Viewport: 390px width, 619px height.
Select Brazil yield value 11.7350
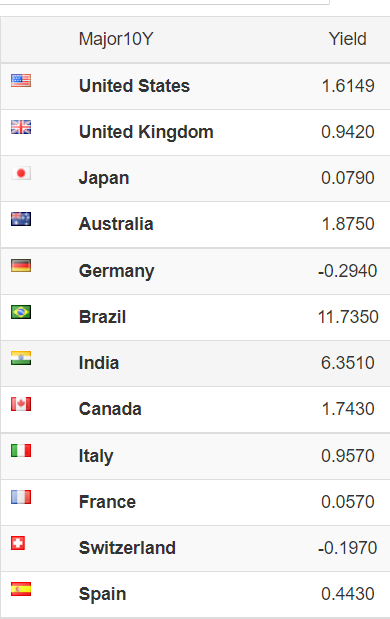point(348,317)
